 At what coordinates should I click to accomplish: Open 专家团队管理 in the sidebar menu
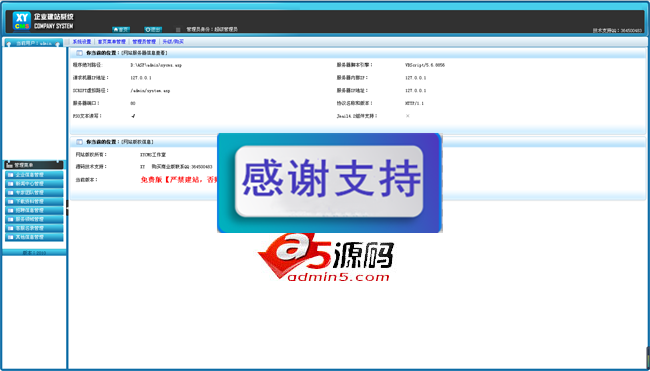point(34,193)
